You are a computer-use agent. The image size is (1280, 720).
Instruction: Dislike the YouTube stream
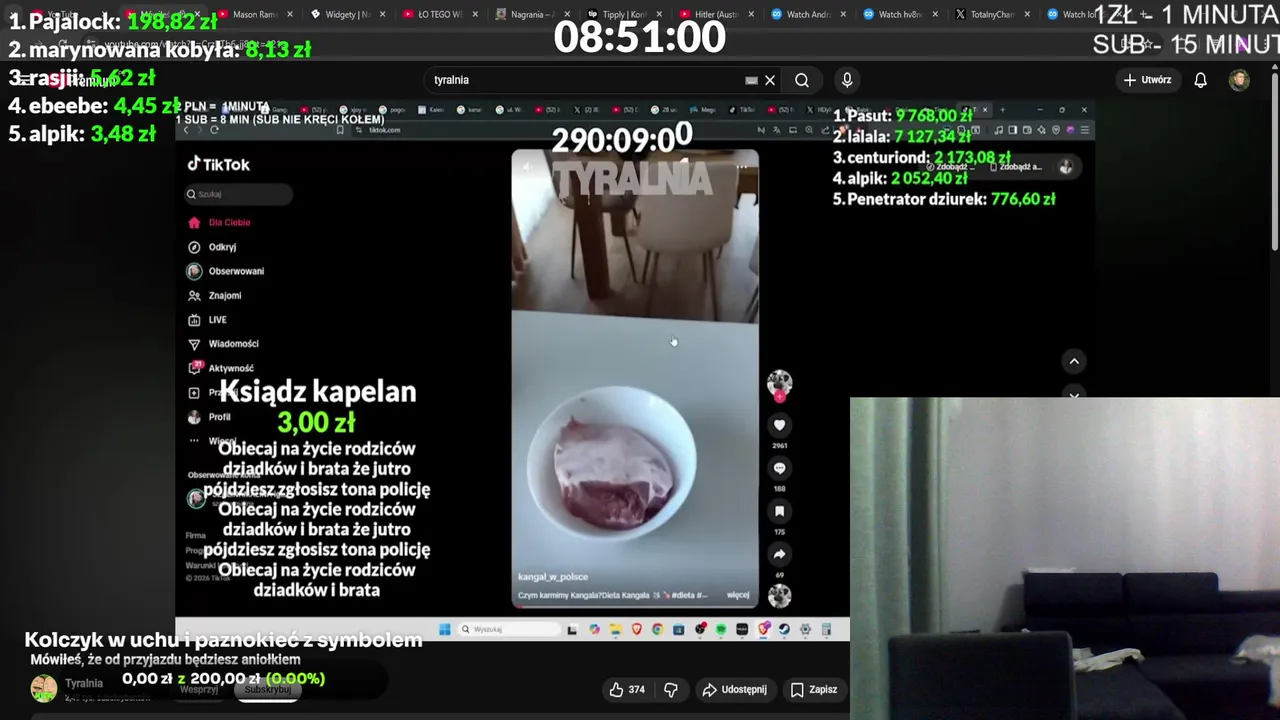671,689
